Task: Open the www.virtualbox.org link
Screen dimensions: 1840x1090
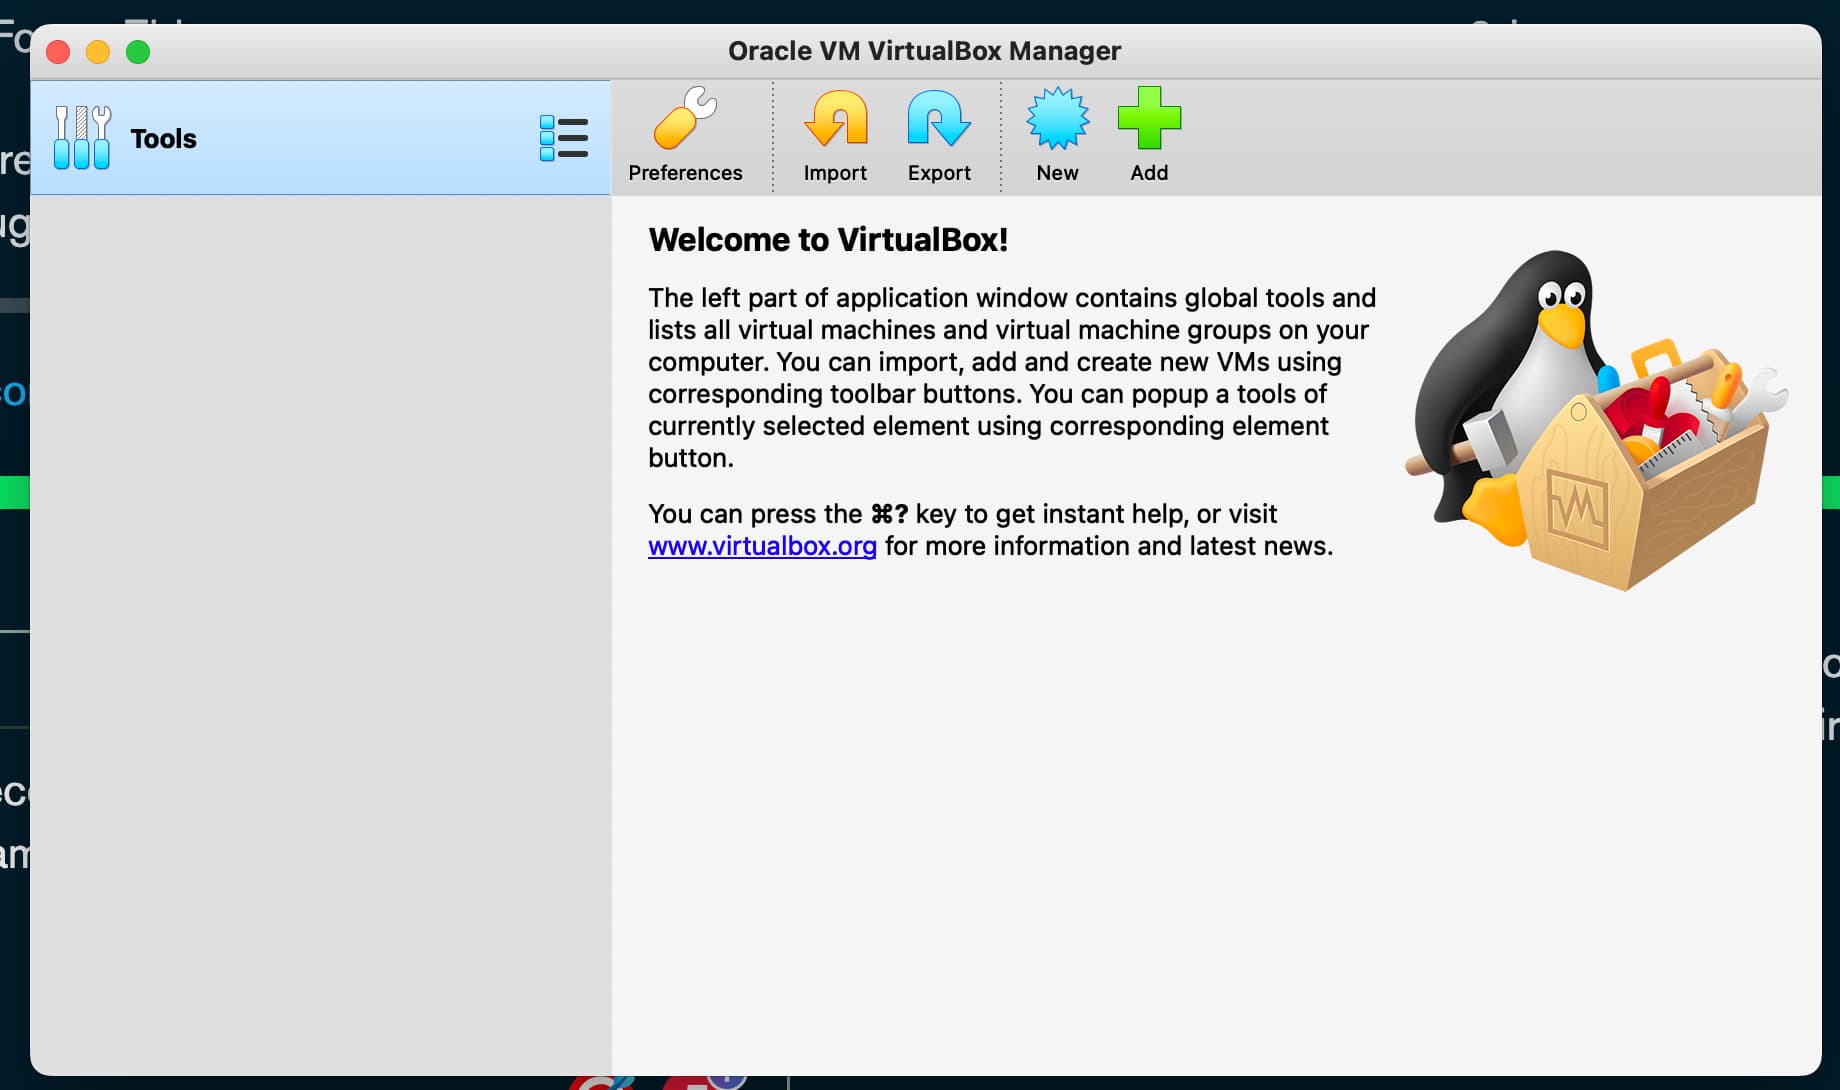Action: (762, 546)
